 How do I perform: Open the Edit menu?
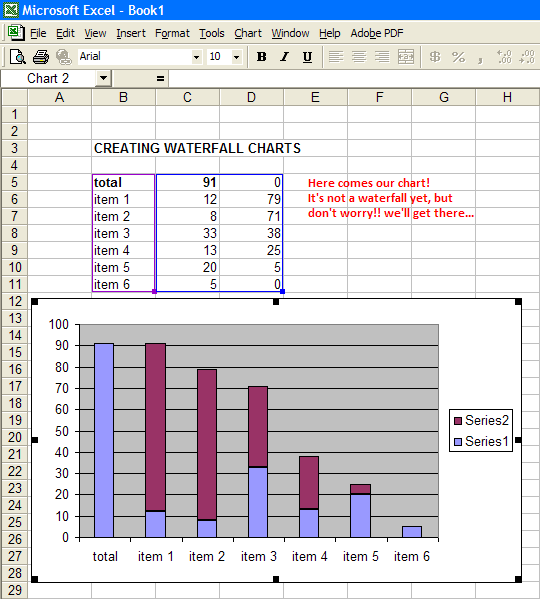(65, 33)
